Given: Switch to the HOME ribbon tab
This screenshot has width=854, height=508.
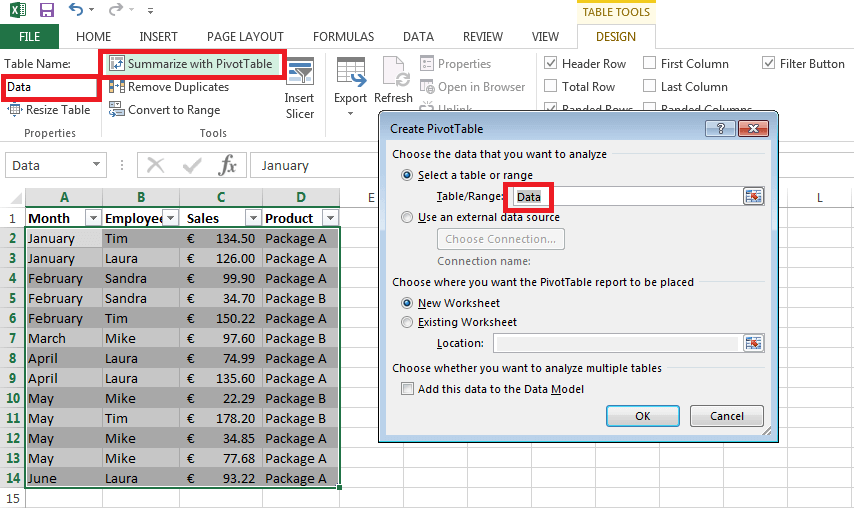Looking at the screenshot, I should click(x=93, y=36).
